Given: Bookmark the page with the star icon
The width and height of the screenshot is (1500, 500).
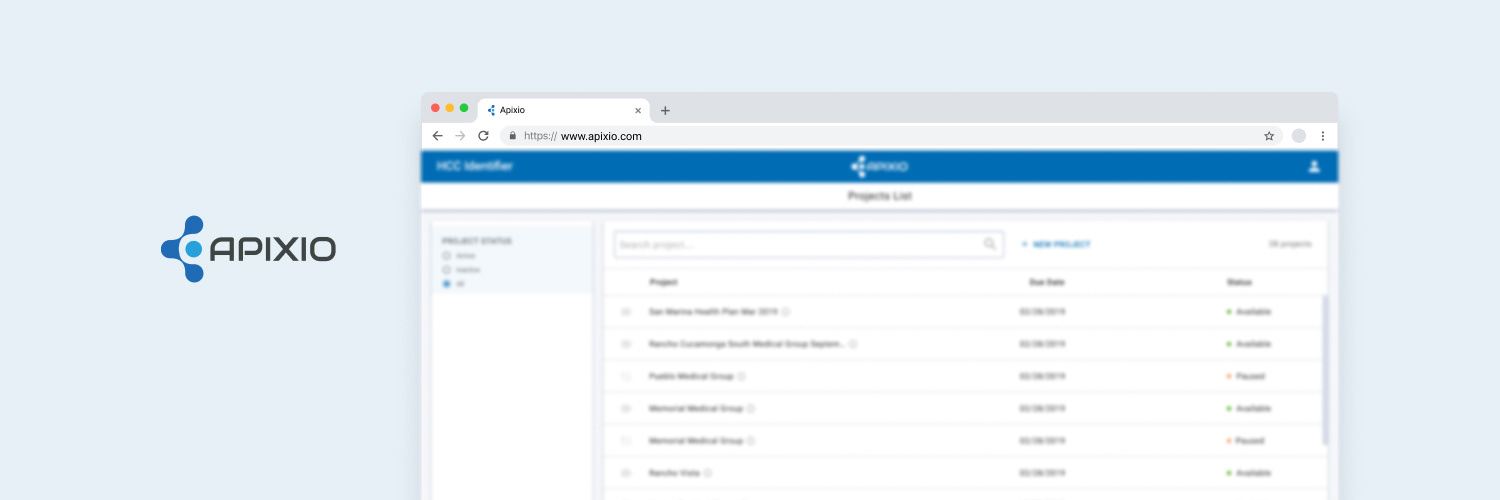Looking at the screenshot, I should click(1269, 136).
